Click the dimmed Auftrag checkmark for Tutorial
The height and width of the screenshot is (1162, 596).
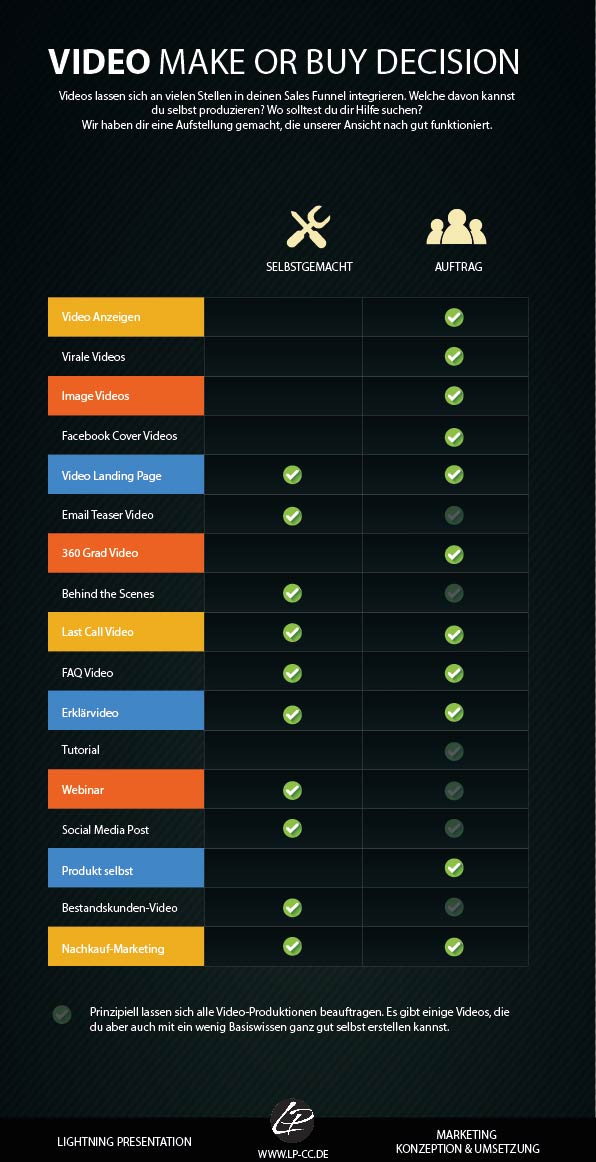(454, 751)
